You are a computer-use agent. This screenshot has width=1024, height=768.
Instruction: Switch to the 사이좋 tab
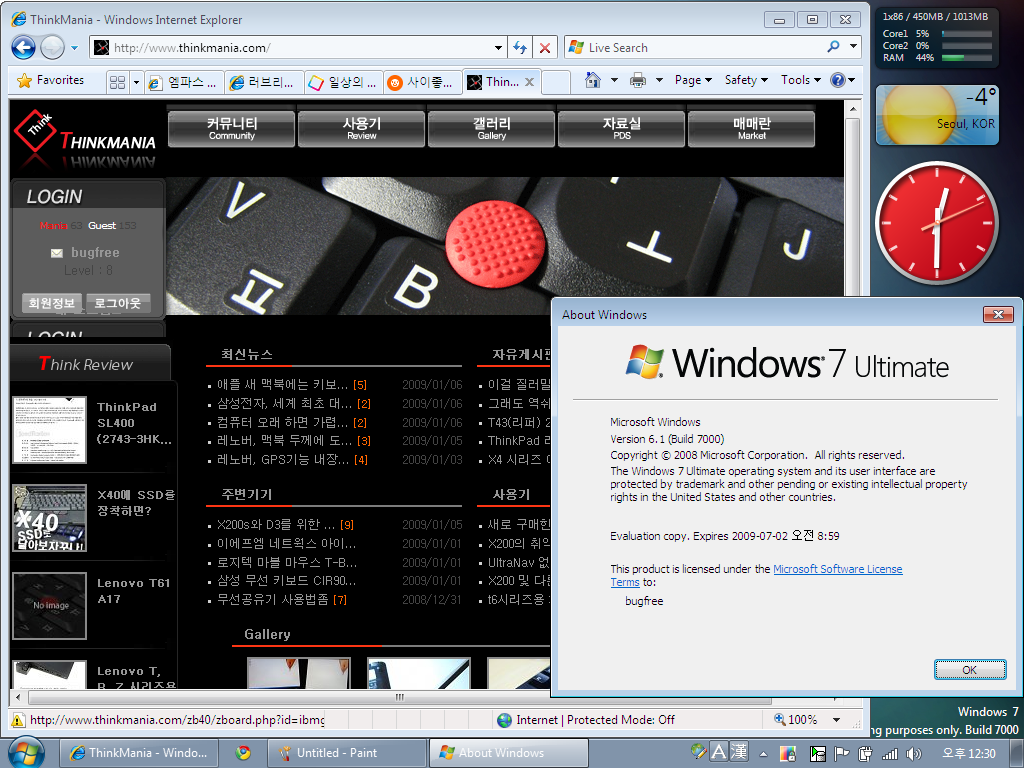[x=423, y=82]
